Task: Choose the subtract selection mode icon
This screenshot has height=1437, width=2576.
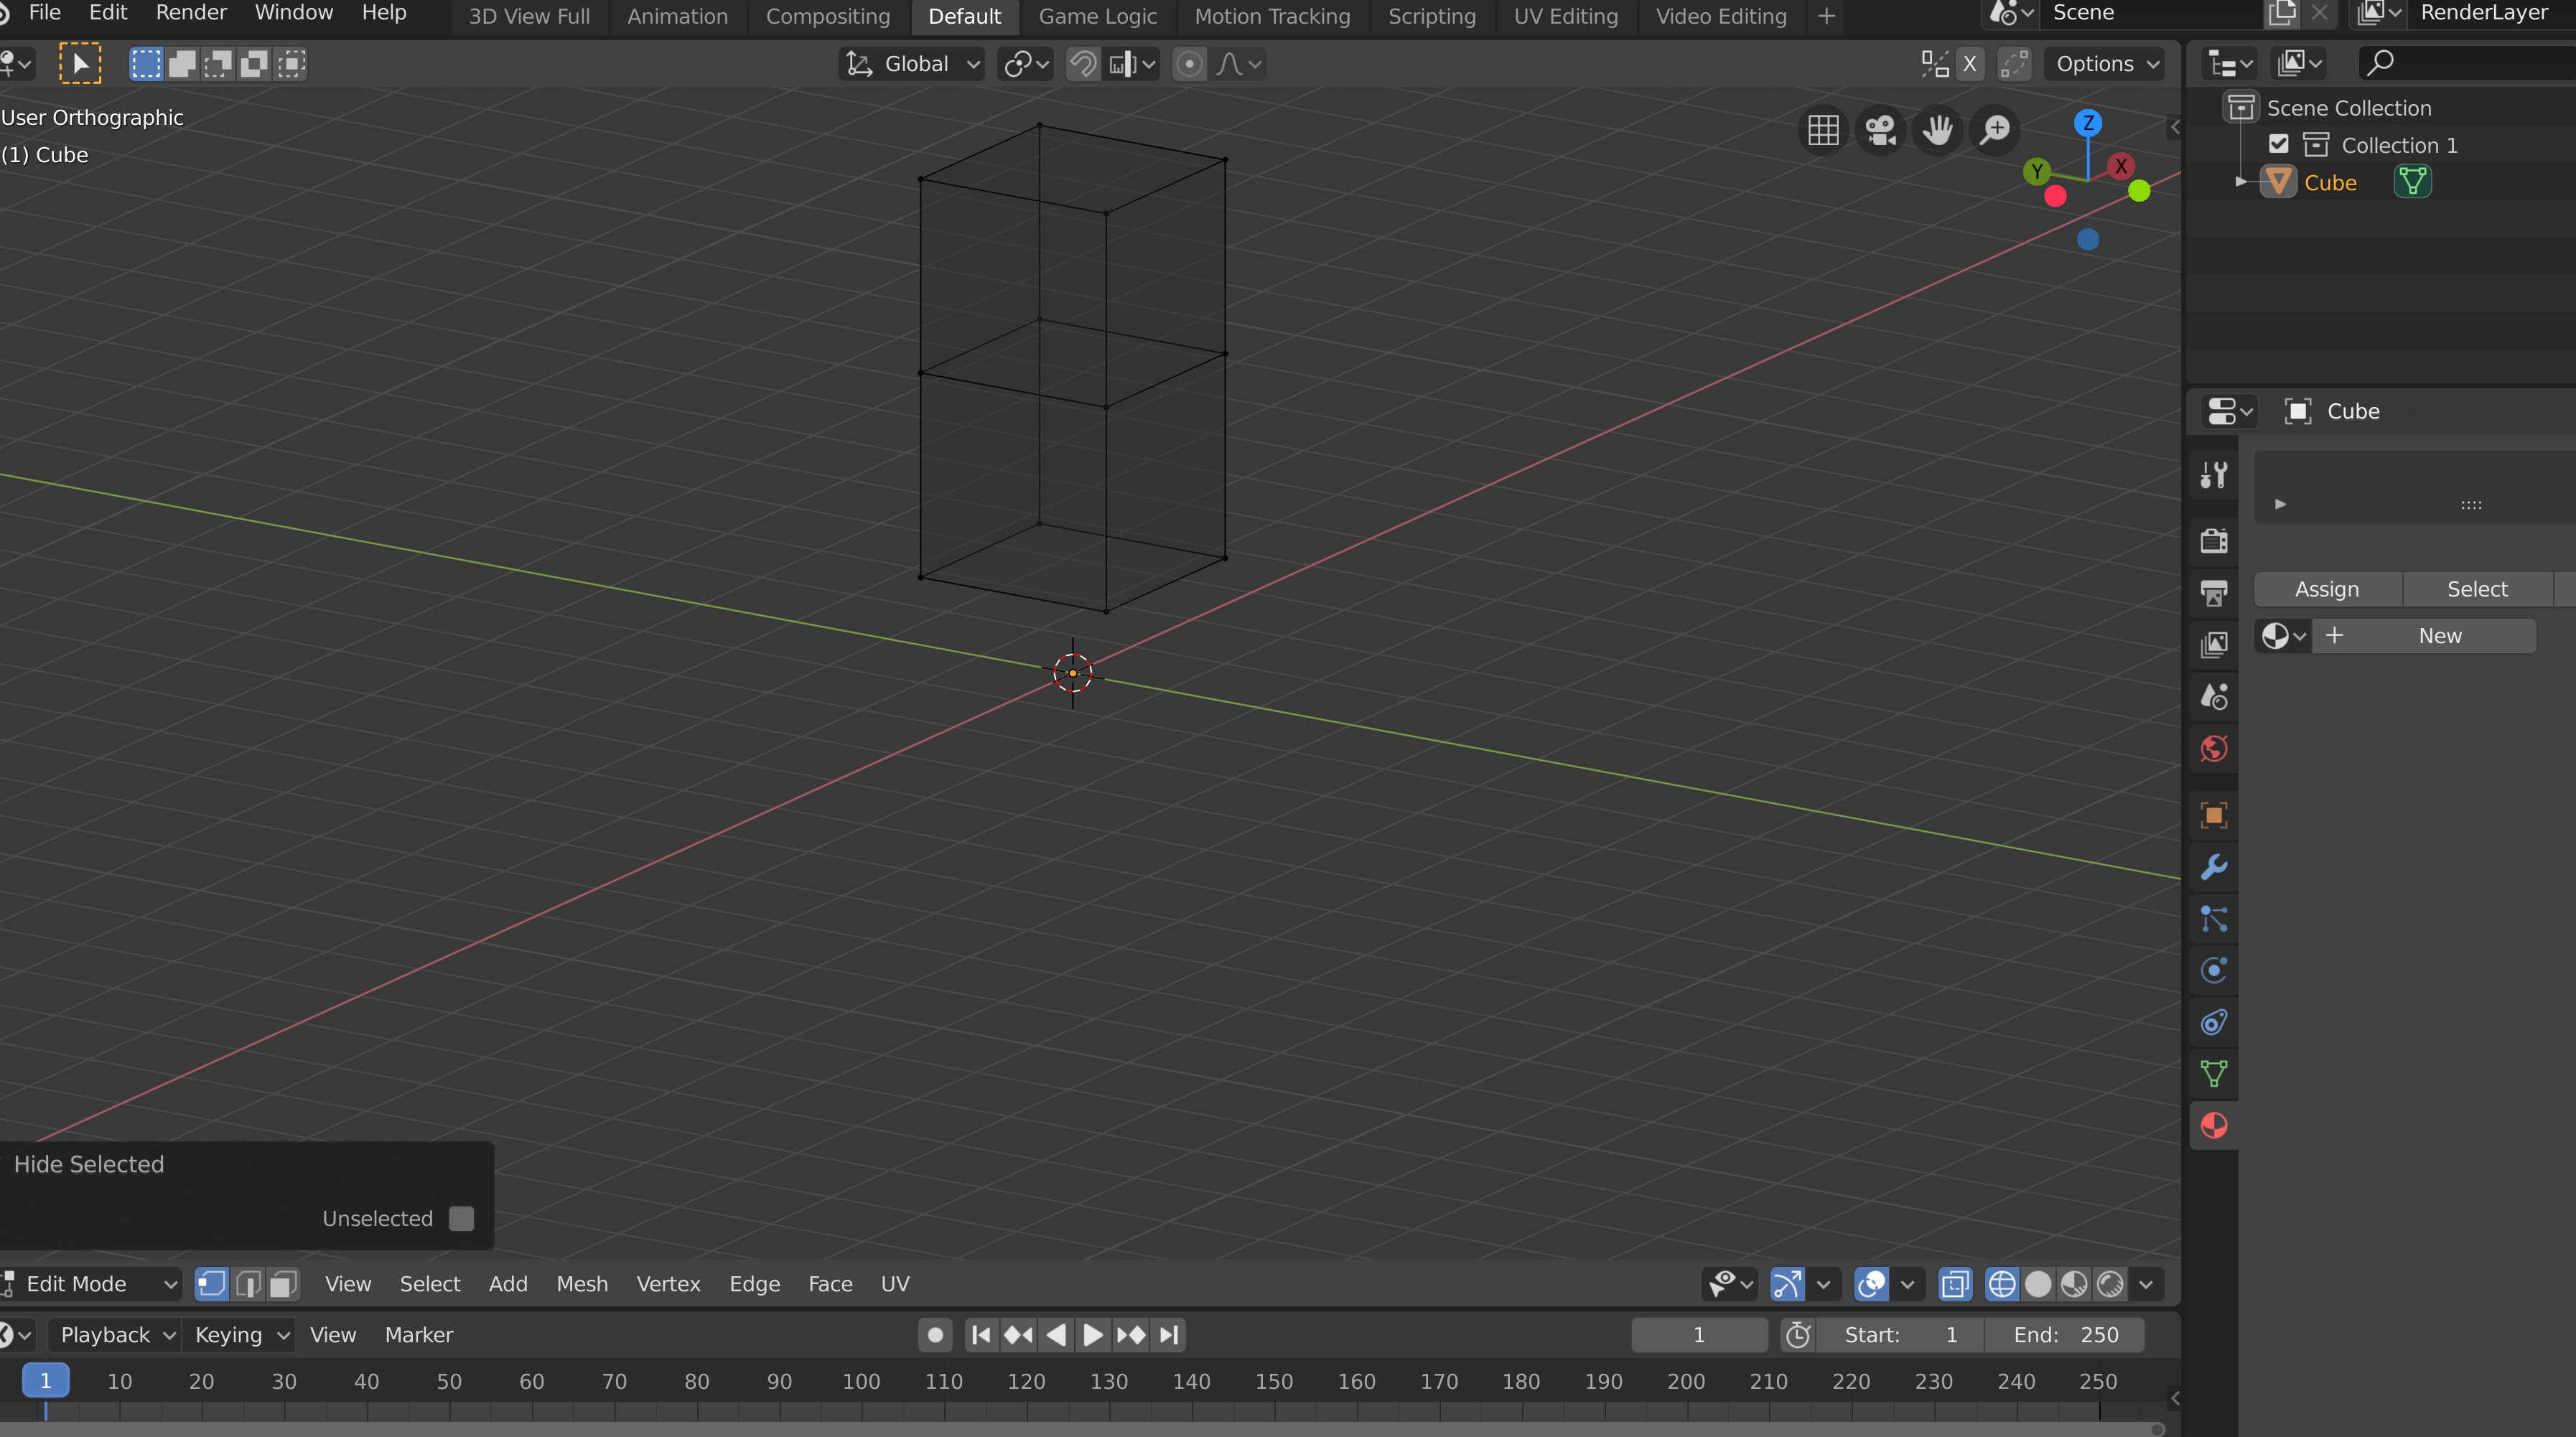Action: point(218,64)
